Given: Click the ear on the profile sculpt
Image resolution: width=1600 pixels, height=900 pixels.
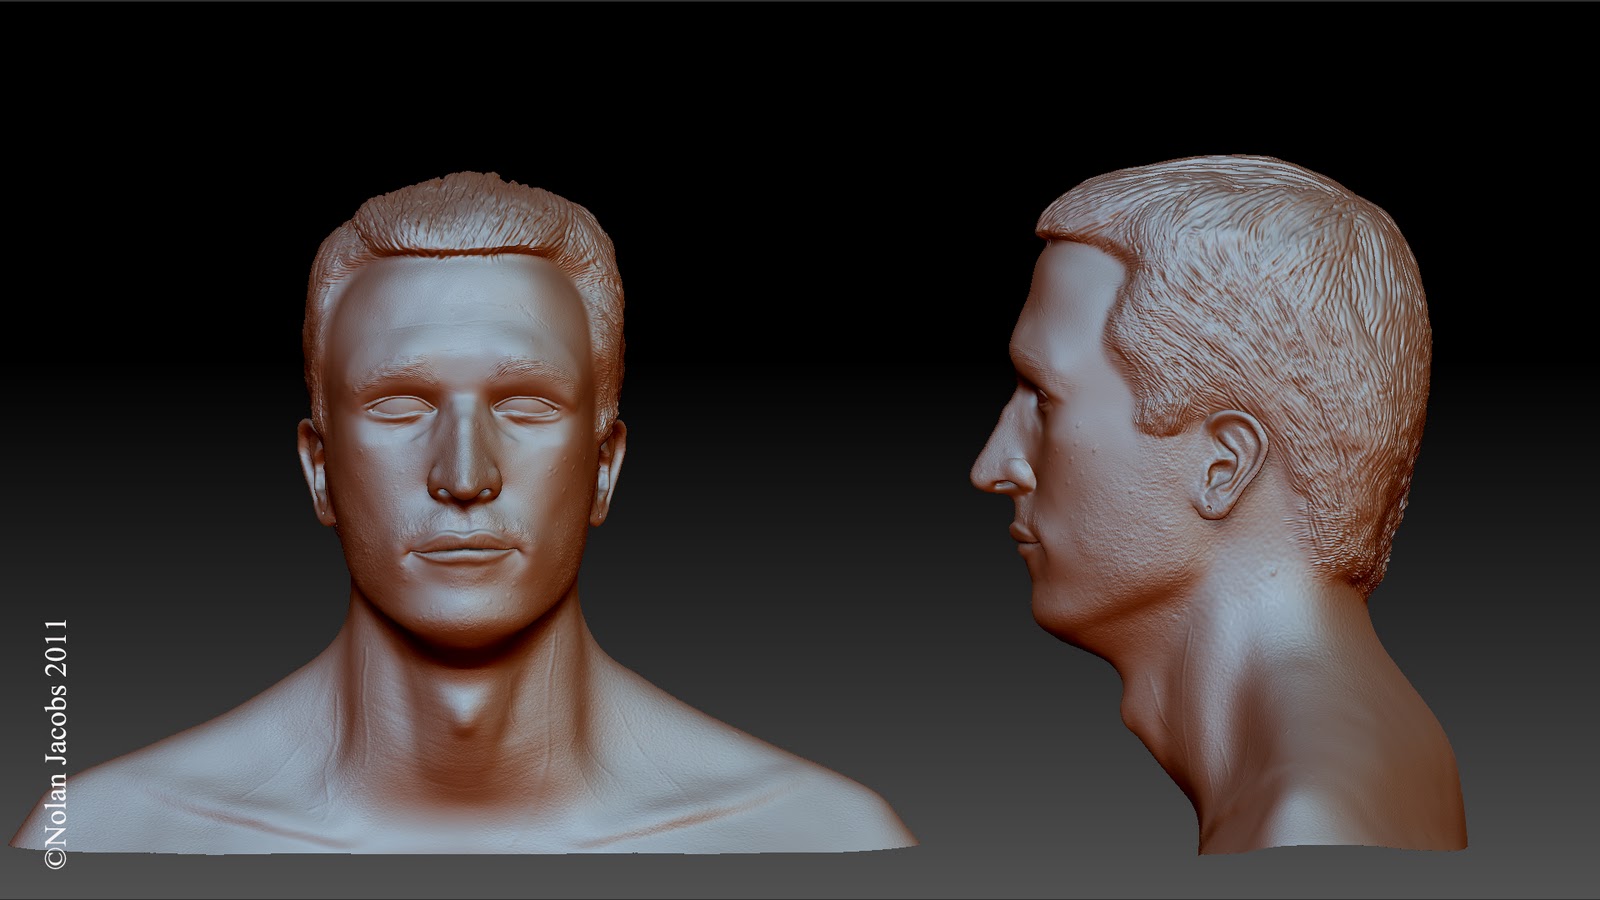Looking at the screenshot, I should coord(1230,465).
